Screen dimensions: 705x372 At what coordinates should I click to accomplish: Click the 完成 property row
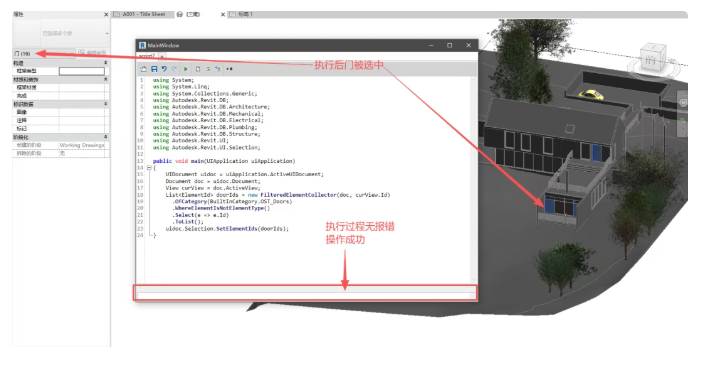pyautogui.click(x=61, y=96)
